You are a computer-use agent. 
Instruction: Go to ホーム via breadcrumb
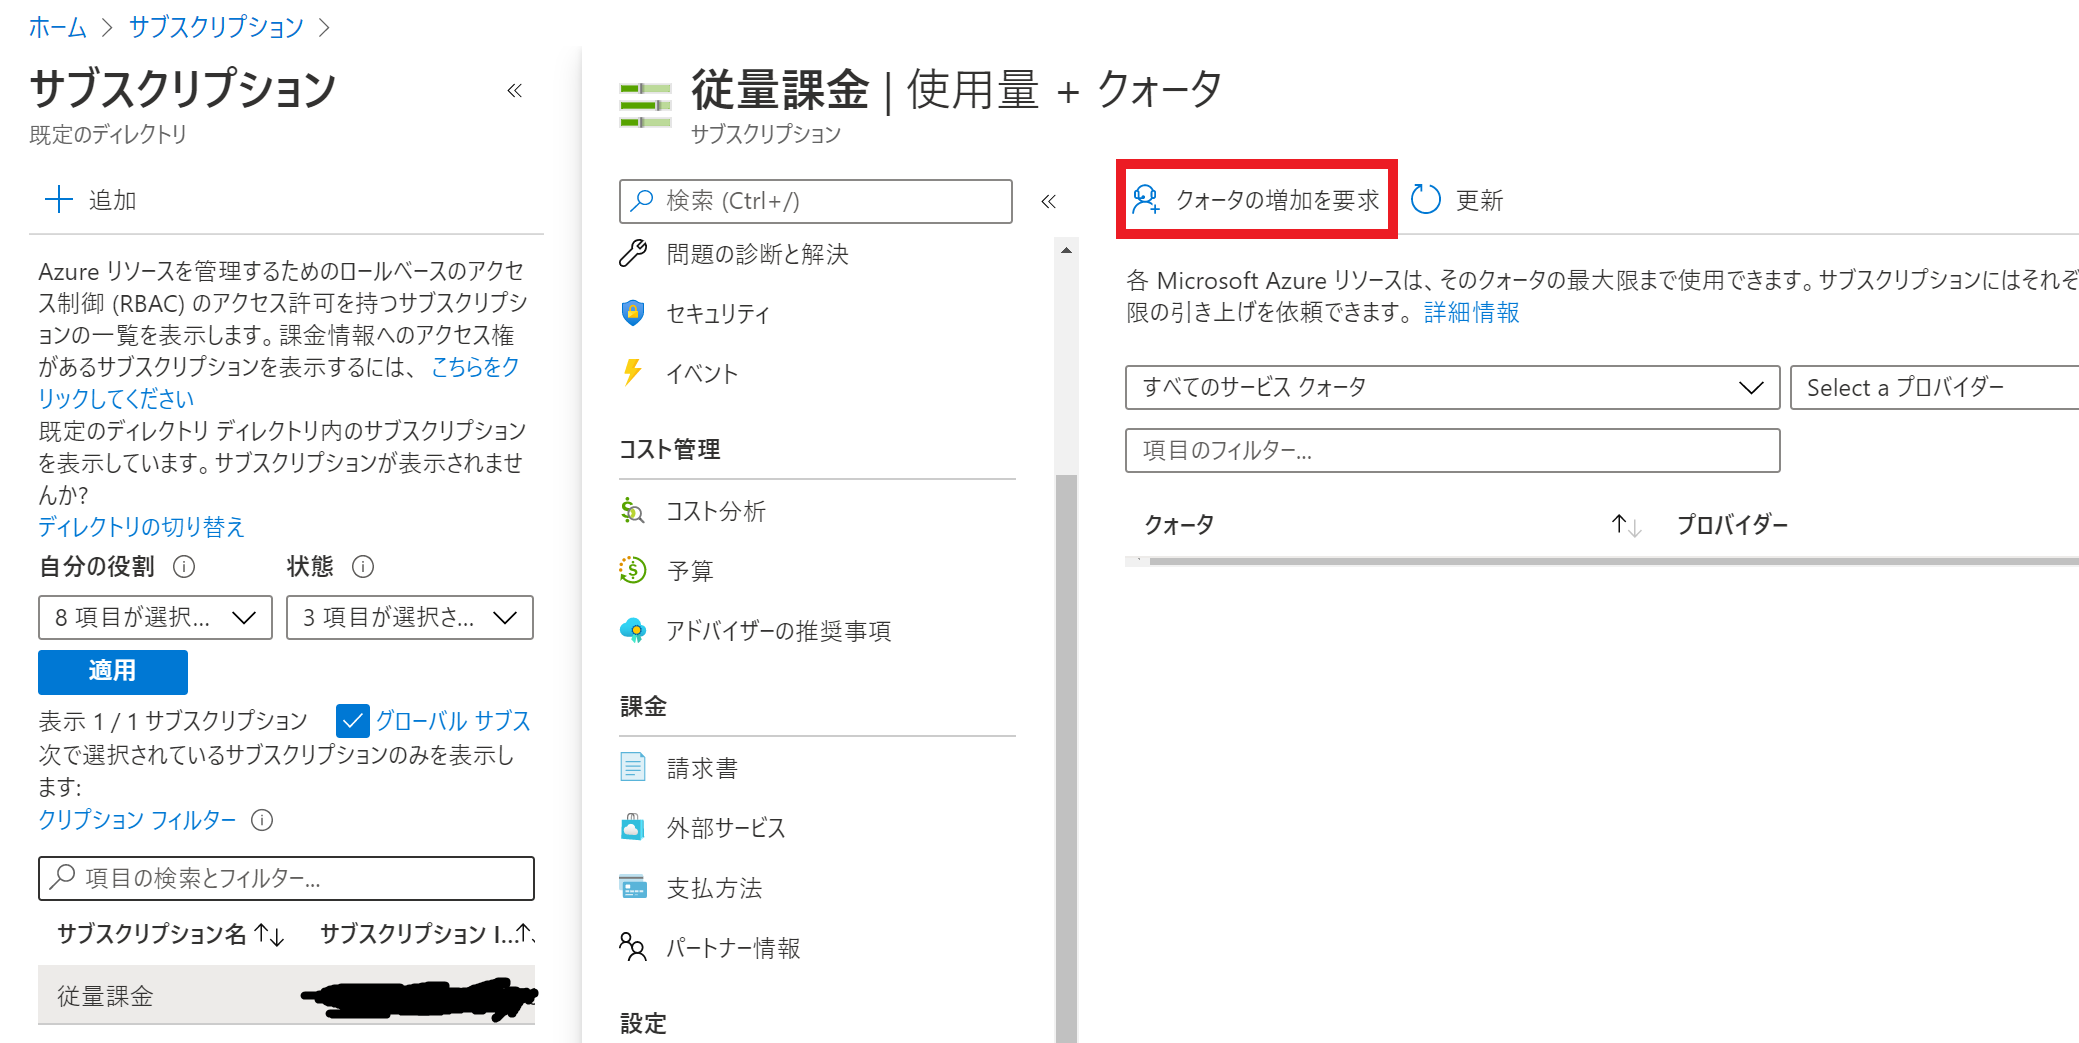pyautogui.click(x=58, y=27)
